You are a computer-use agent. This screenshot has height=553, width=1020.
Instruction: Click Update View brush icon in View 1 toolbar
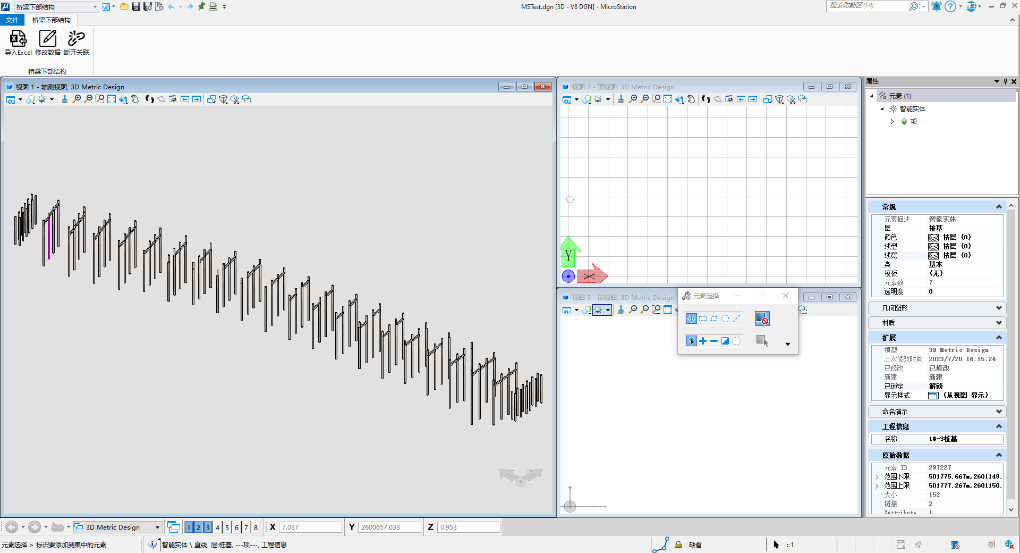[64, 100]
